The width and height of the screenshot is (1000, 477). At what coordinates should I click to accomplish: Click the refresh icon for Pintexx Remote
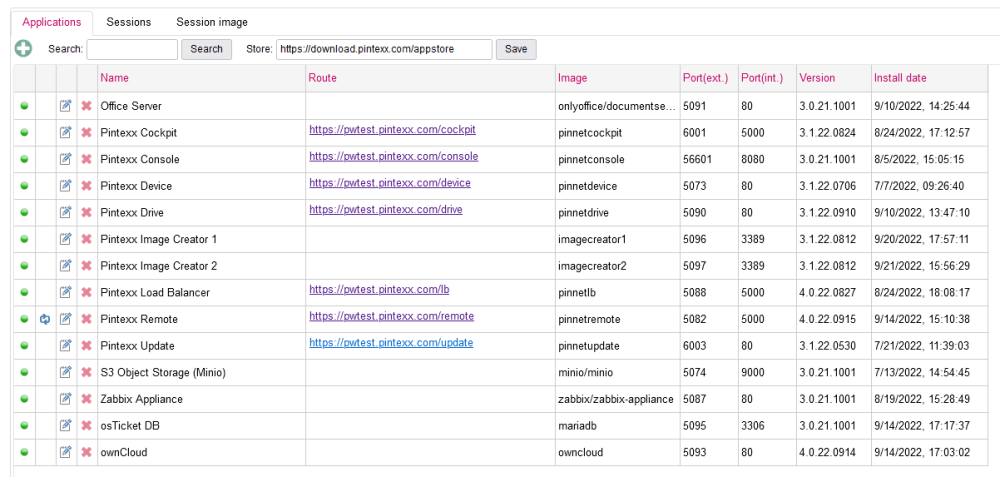pos(45,319)
